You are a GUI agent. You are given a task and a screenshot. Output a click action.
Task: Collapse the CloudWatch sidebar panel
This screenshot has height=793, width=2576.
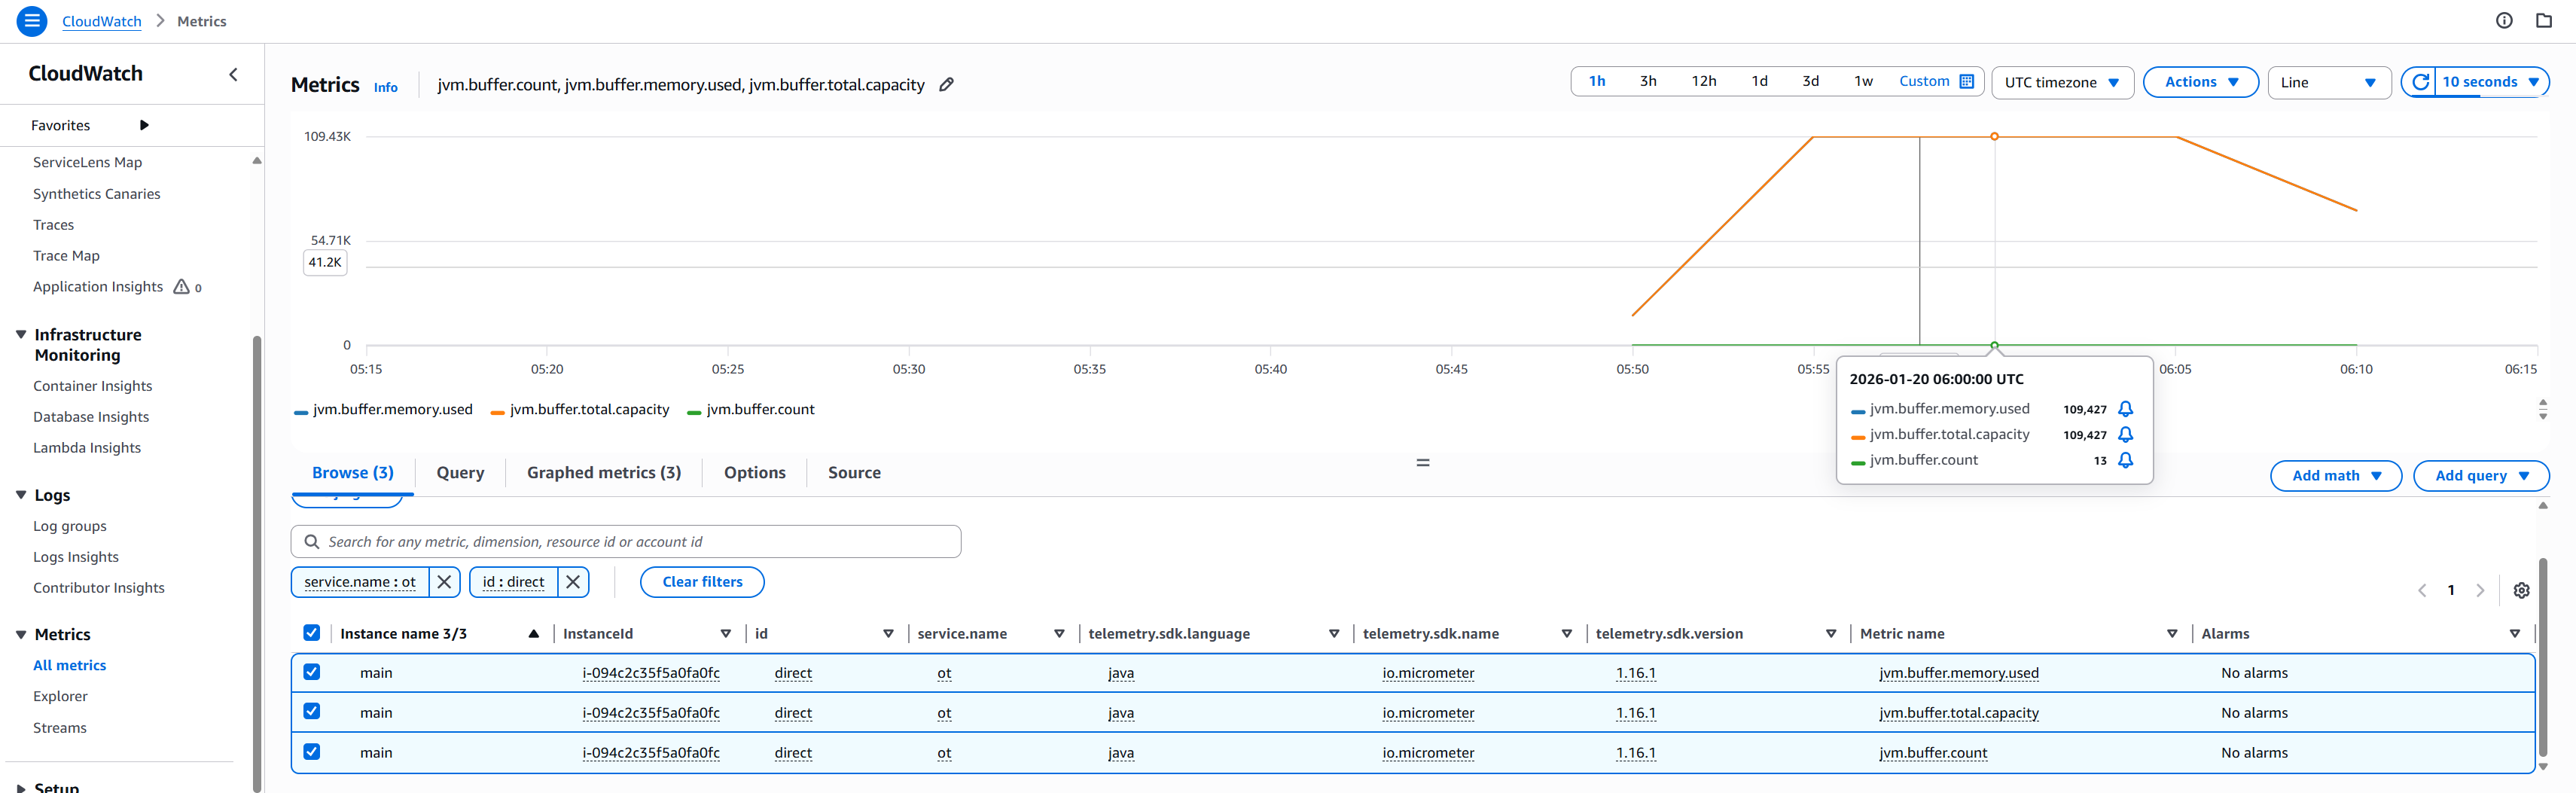[x=233, y=74]
